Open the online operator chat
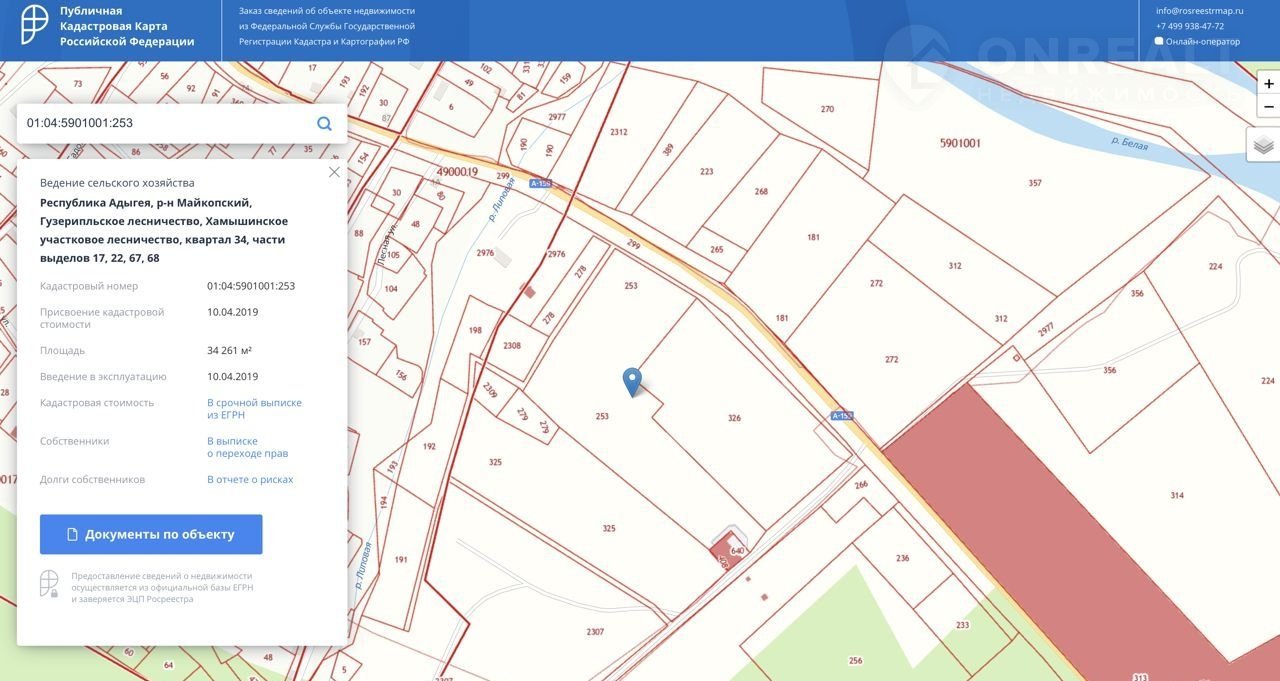Screen dimensions: 1280x681 [x=1201, y=42]
